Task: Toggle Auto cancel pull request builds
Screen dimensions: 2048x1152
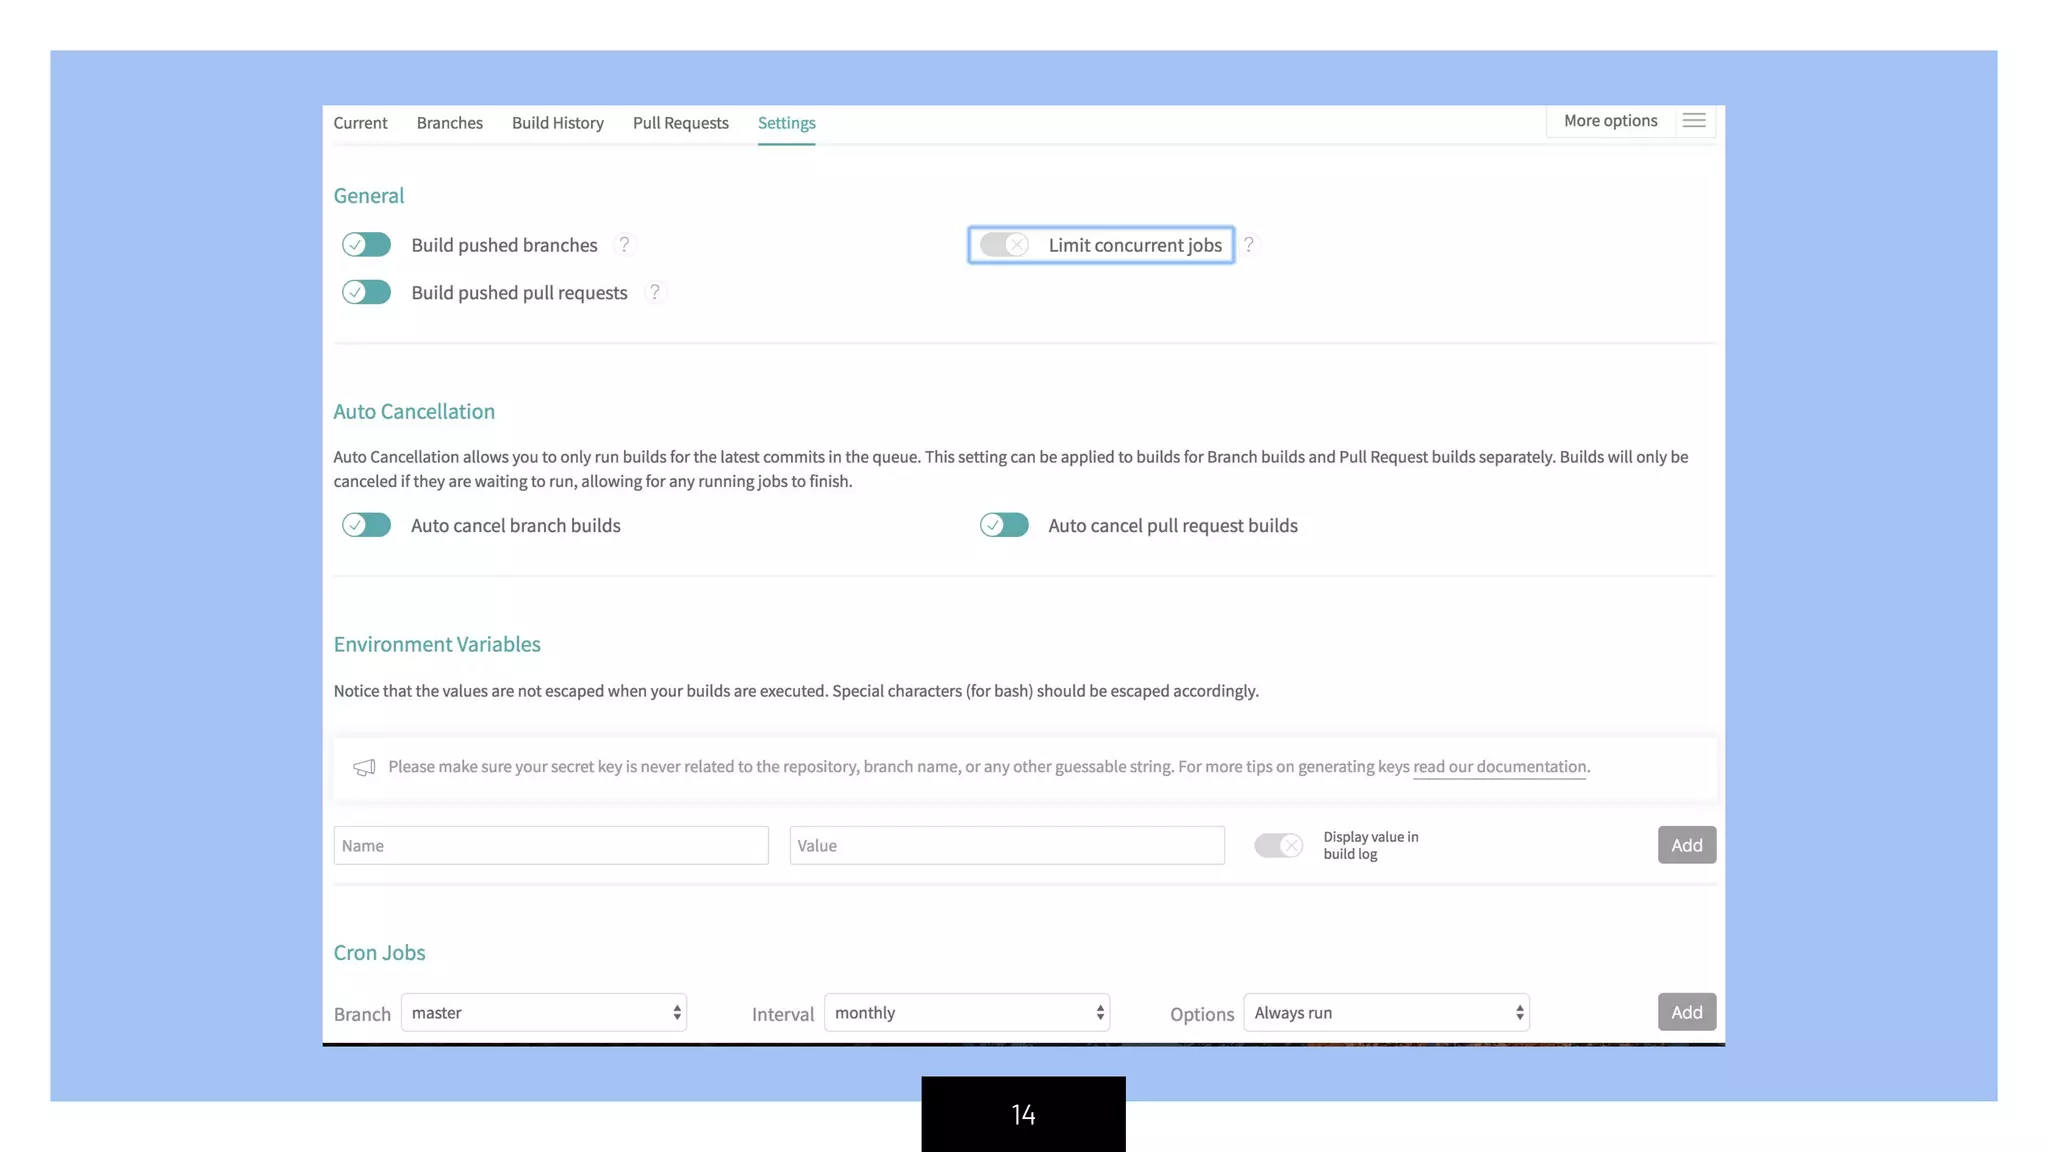Action: point(1004,525)
